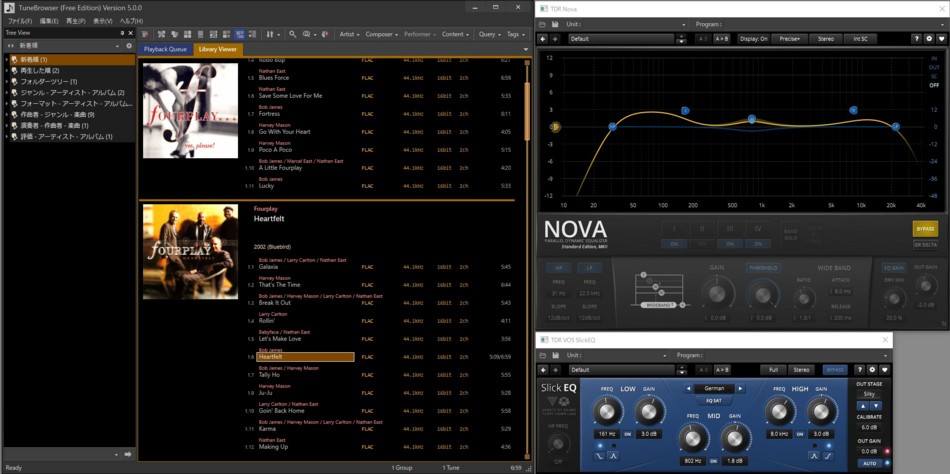Toggle band III ON button in Nova

pos(730,244)
